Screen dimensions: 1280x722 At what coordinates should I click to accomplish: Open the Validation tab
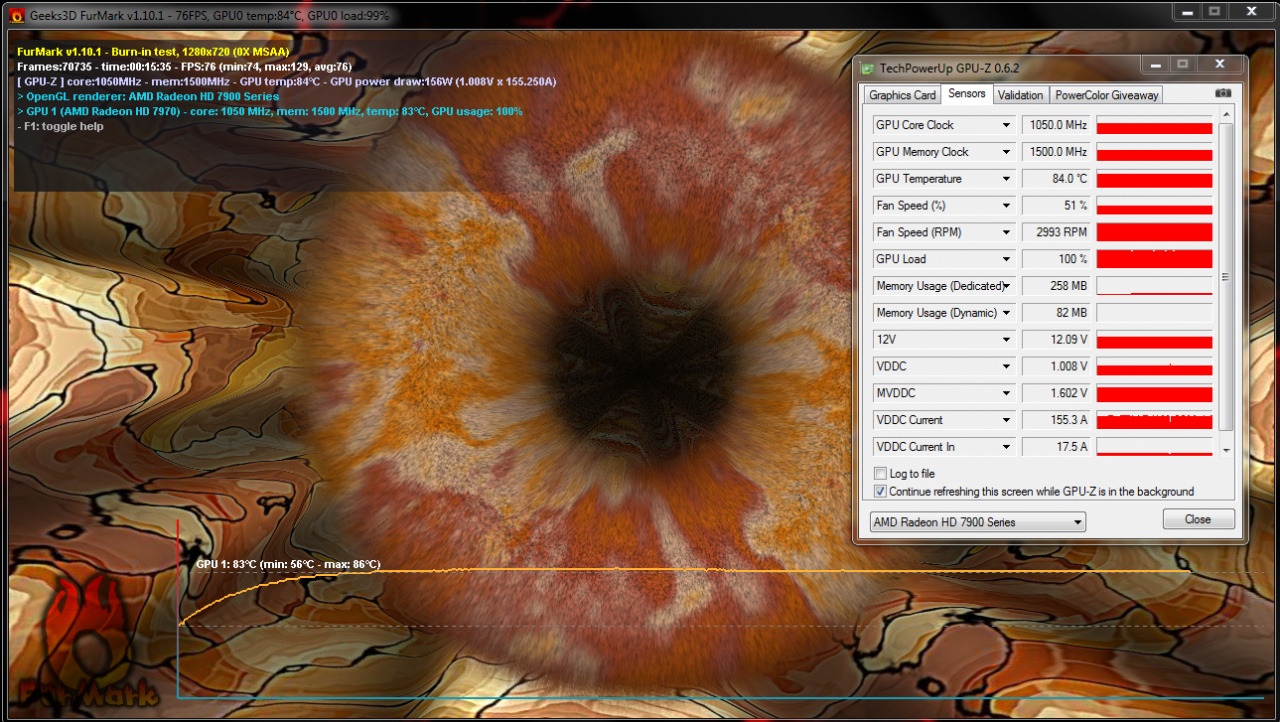tap(1020, 95)
